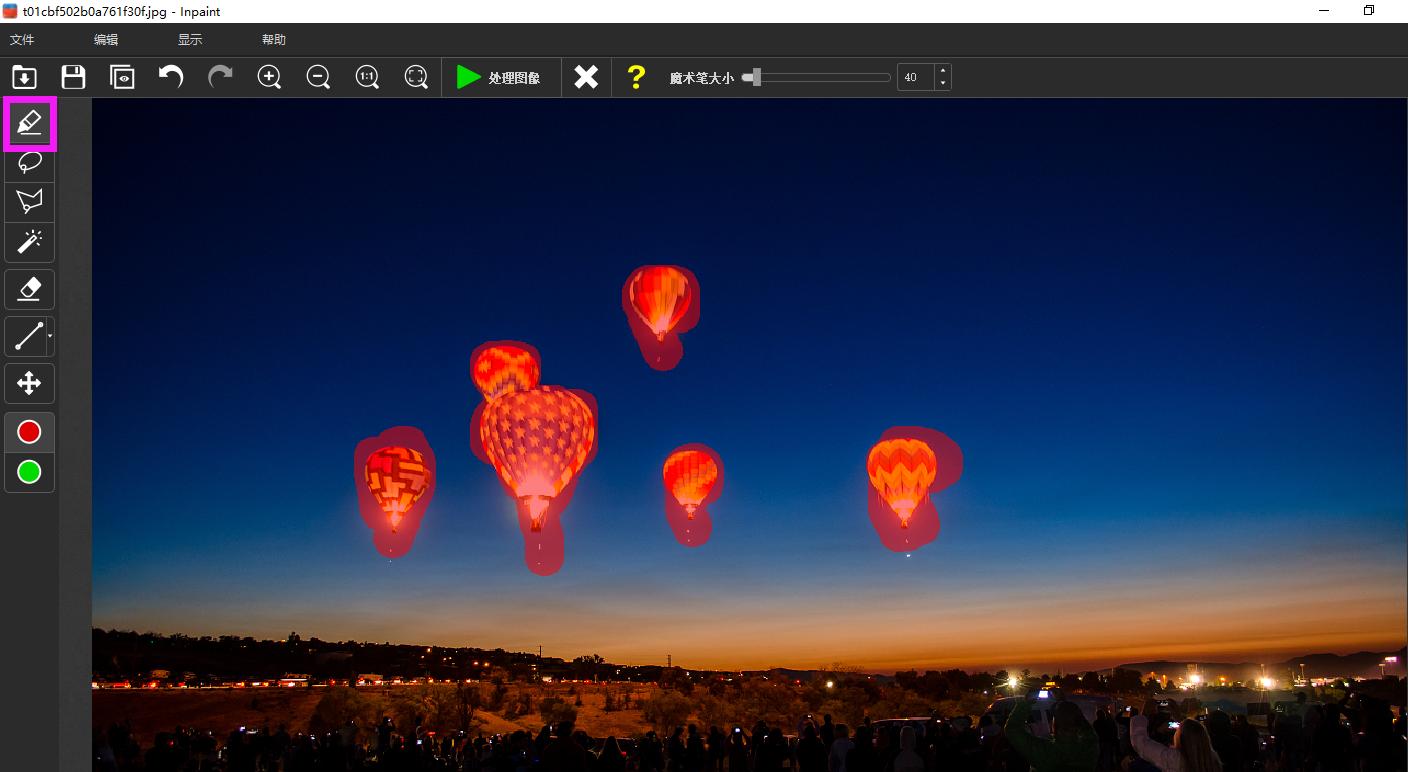This screenshot has height=772, width=1408.
Task: Select the Eraser tool
Action: [29, 289]
